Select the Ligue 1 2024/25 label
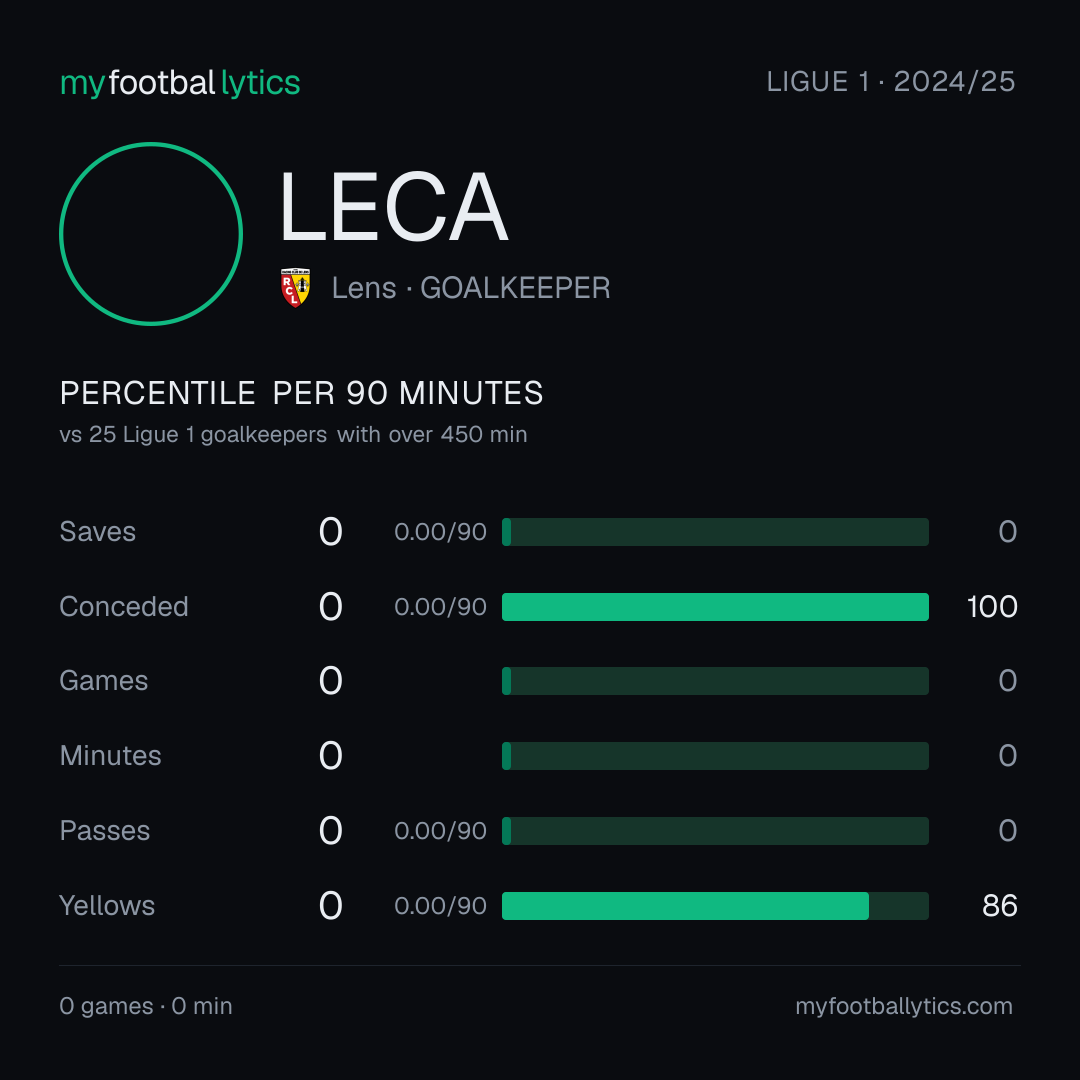Screen dimensions: 1080x1080 (891, 82)
